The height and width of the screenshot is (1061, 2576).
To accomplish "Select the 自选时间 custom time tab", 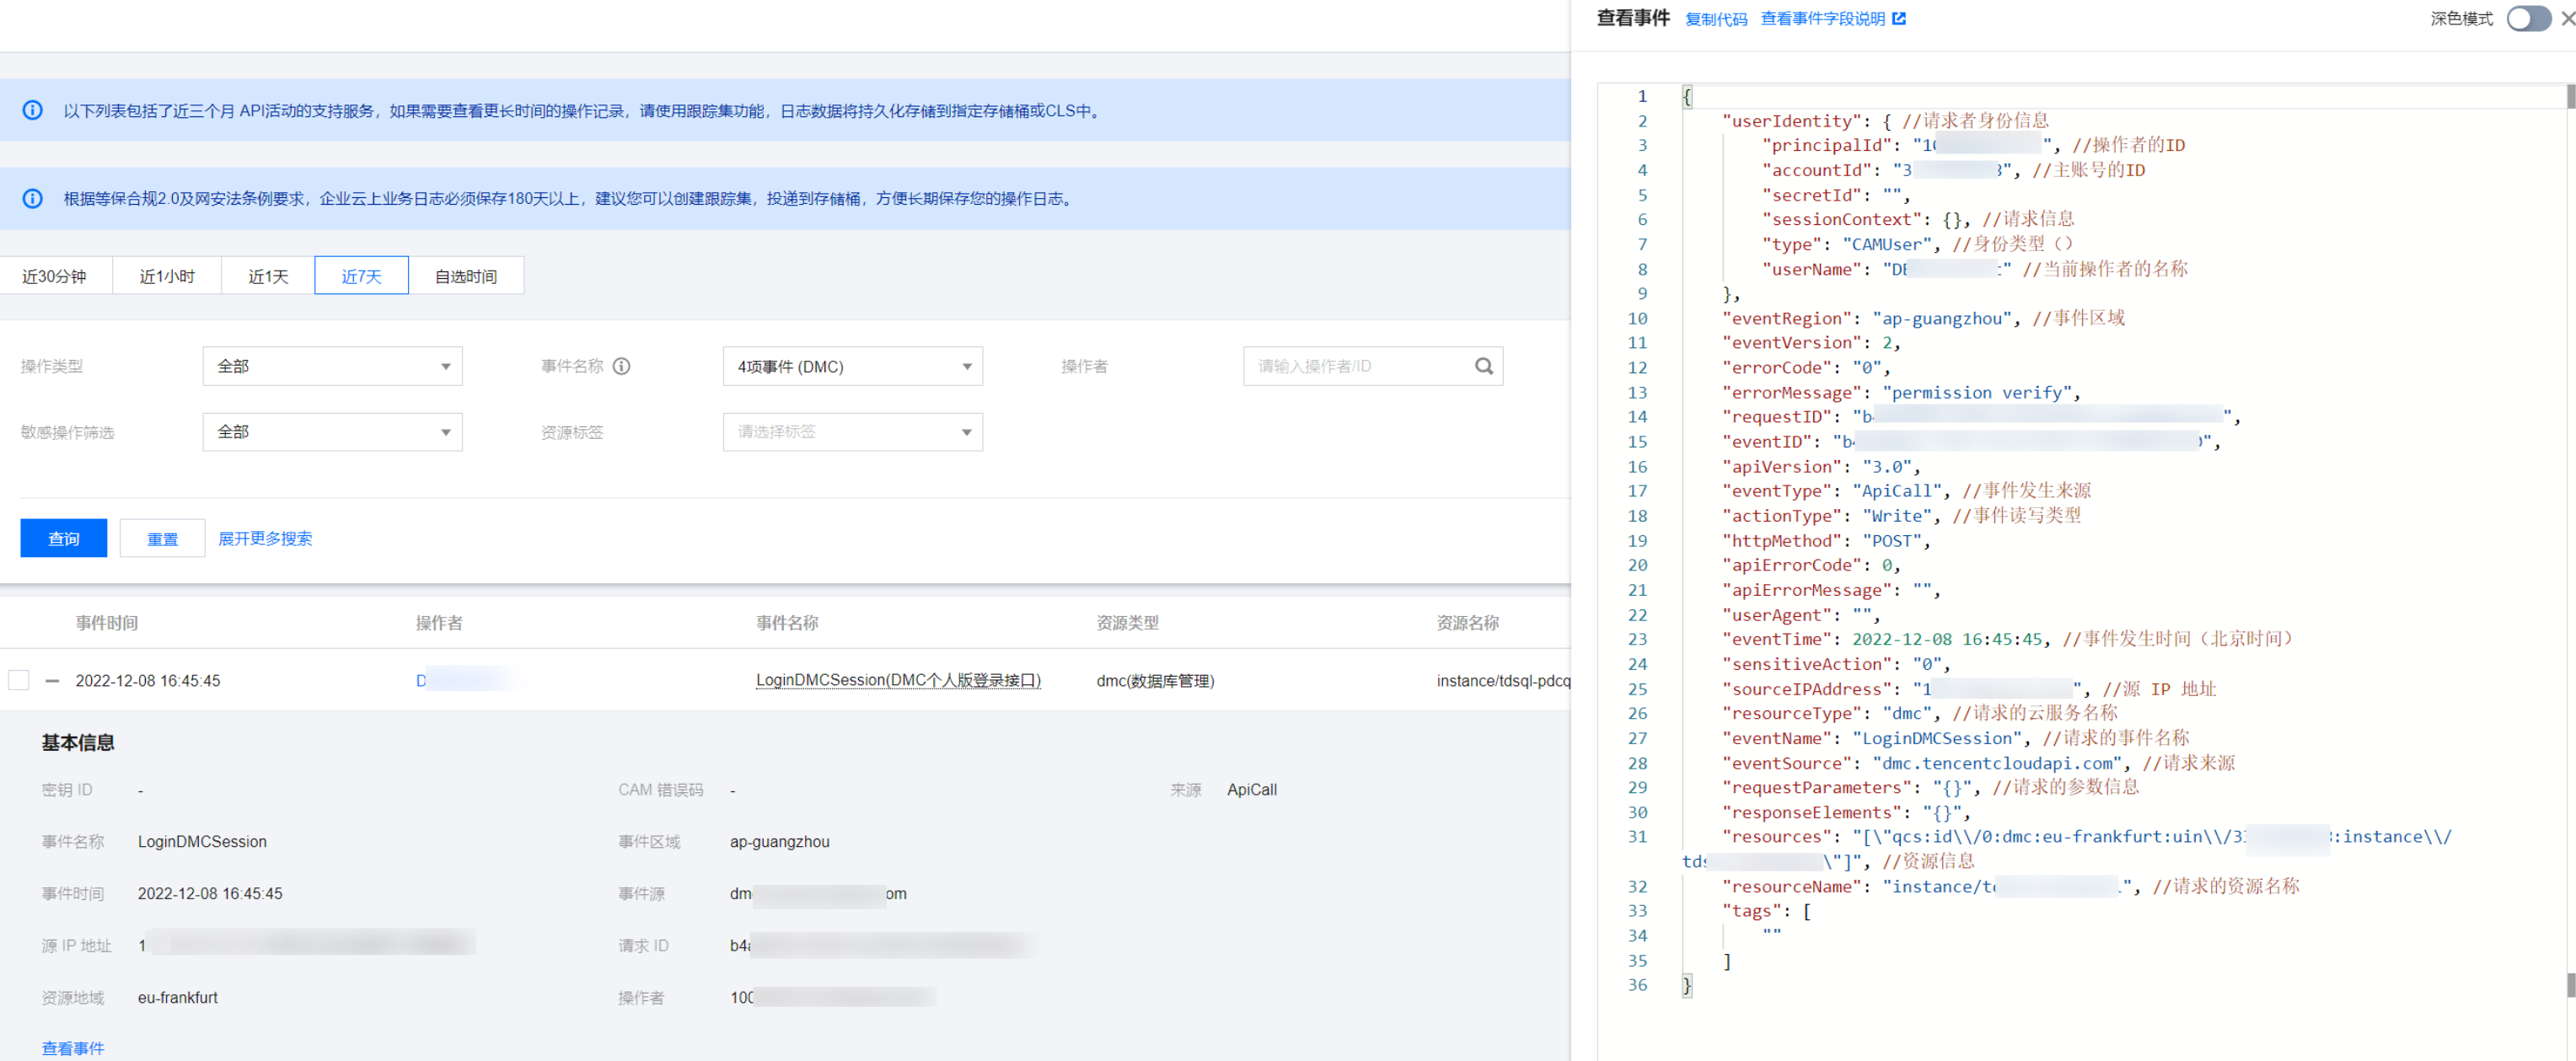I will point(466,276).
